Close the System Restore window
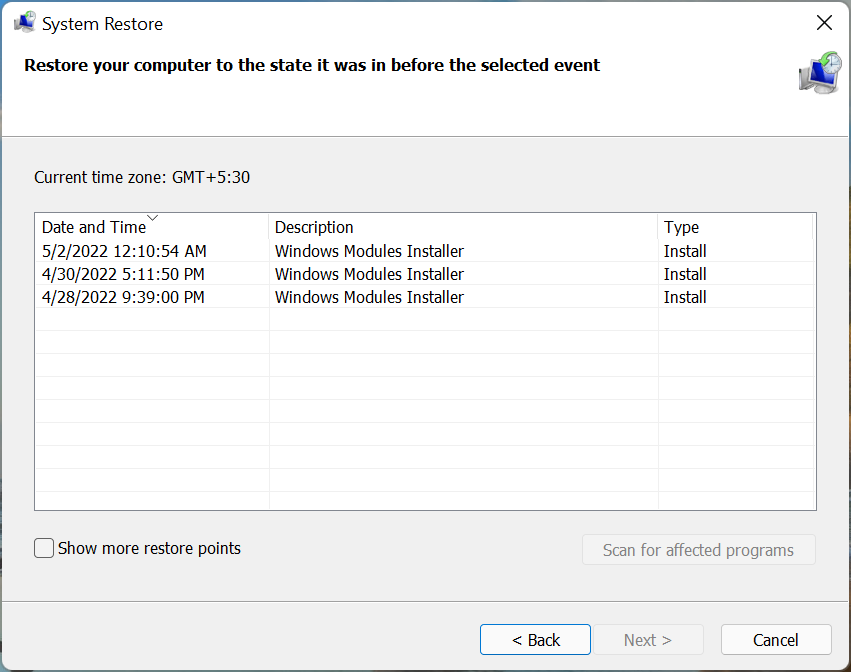This screenshot has height=672, width=851. tap(824, 22)
